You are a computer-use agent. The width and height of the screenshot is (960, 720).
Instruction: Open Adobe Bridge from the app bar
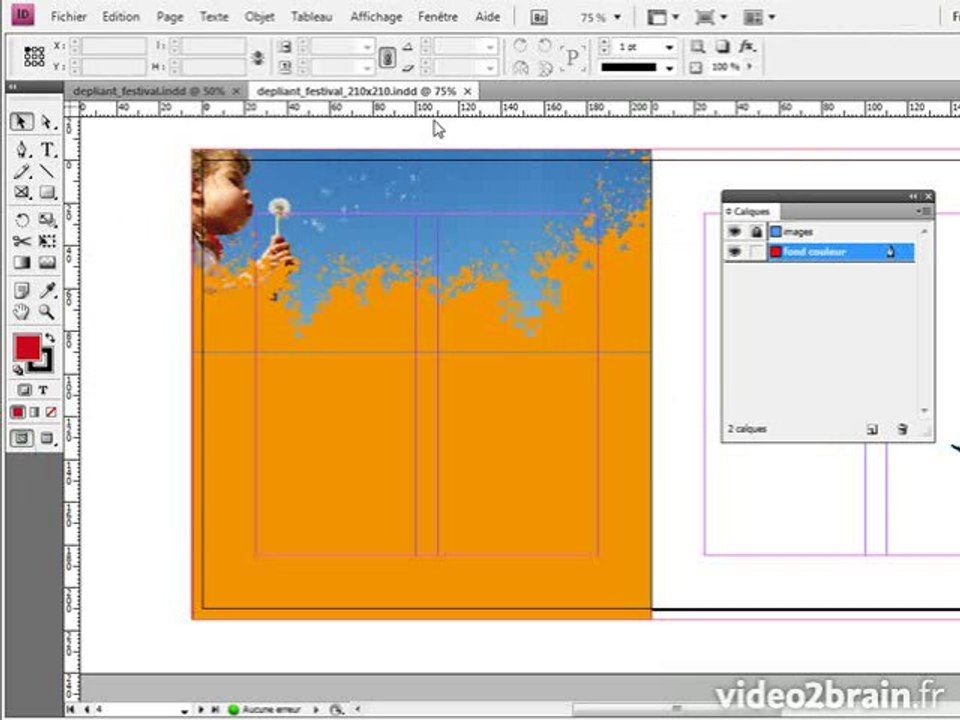point(539,17)
